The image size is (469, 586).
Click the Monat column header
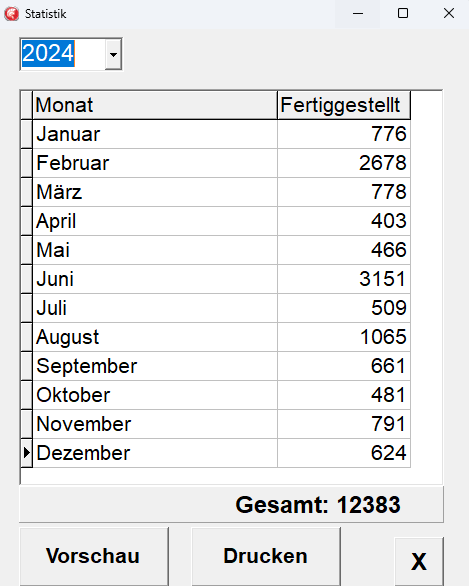pyautogui.click(x=155, y=105)
